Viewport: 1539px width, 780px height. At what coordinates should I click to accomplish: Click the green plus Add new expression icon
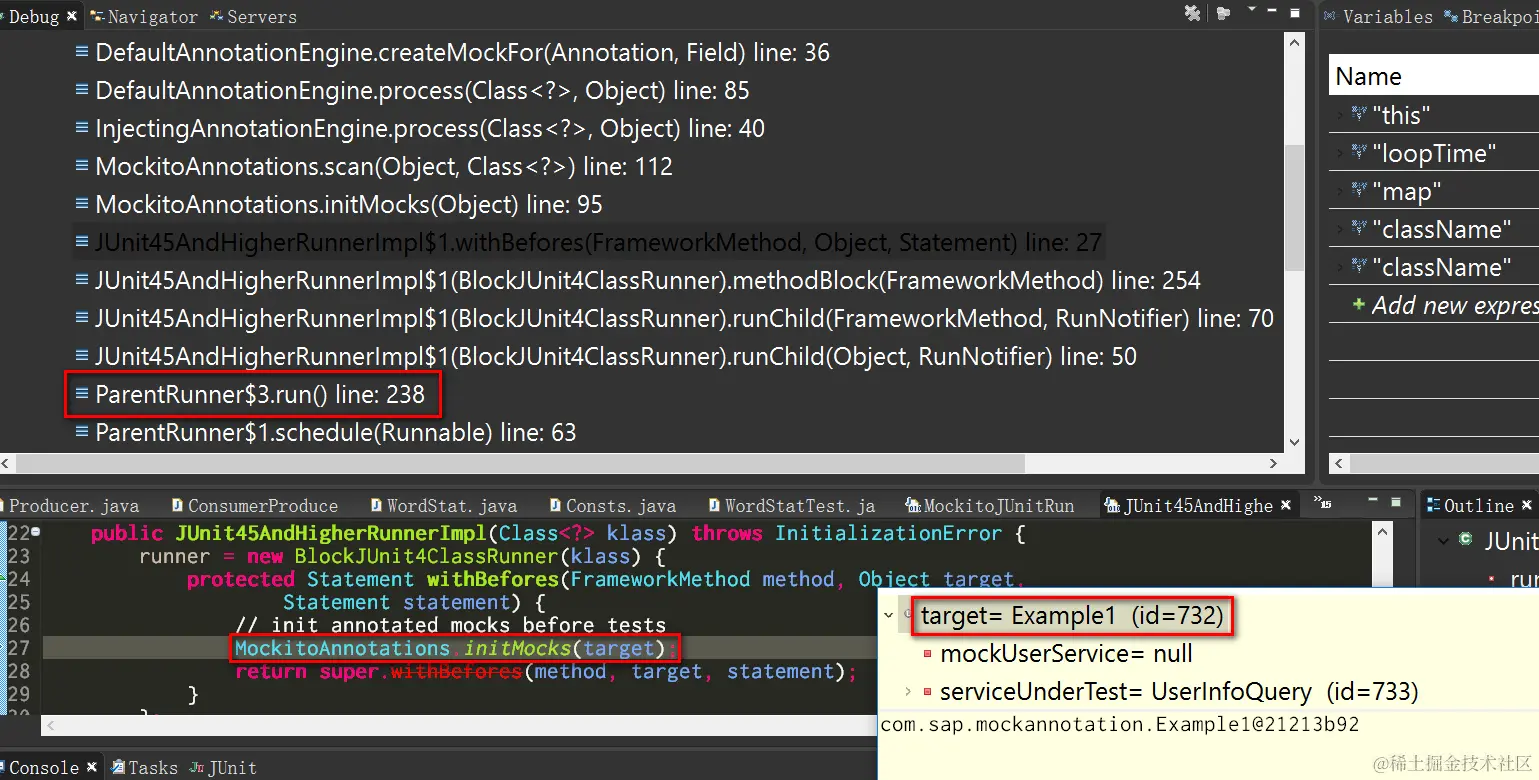tap(1359, 305)
